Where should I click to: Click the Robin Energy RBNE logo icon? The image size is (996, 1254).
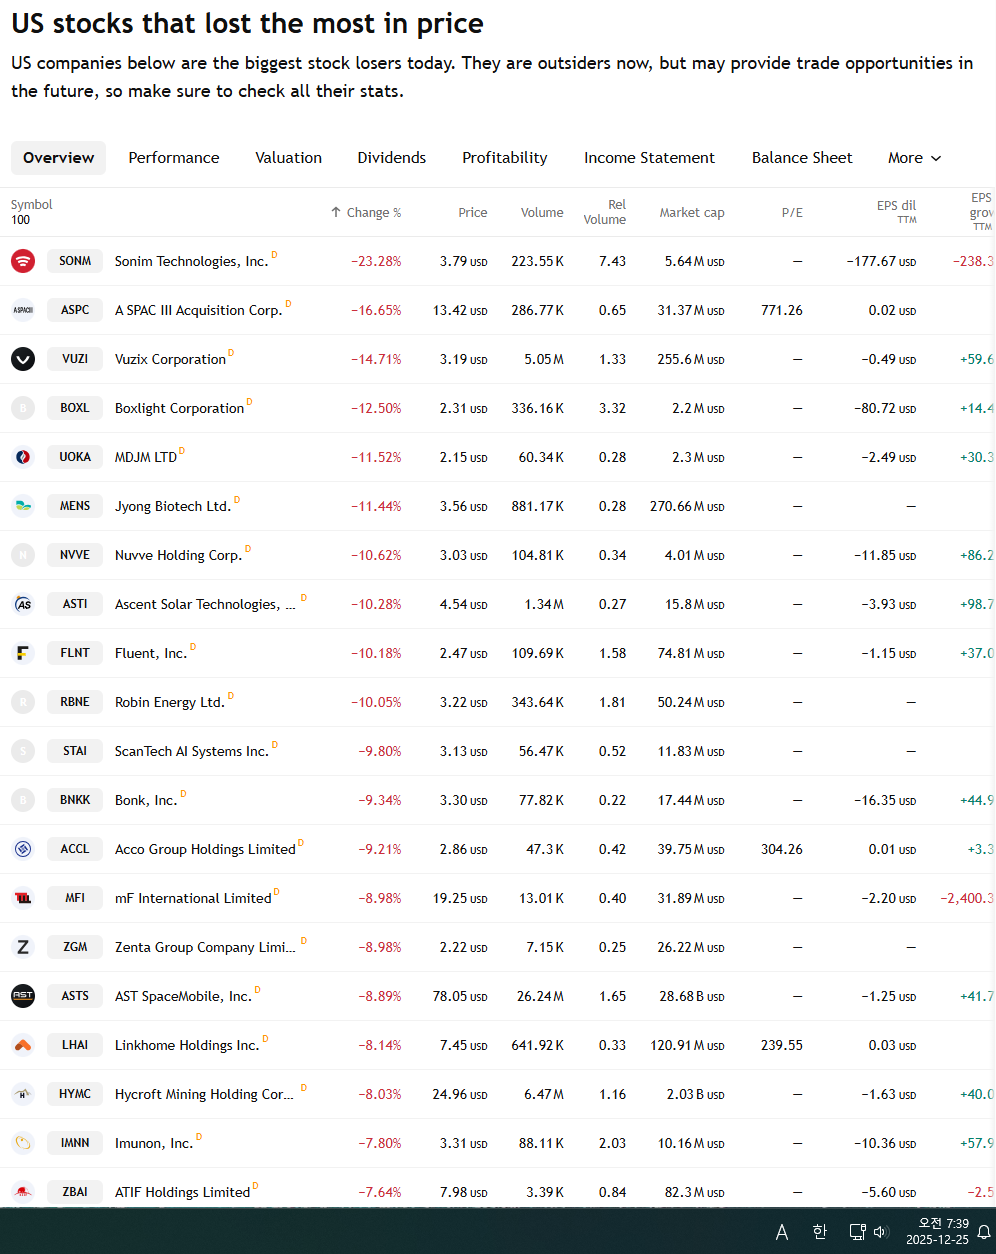pos(23,702)
